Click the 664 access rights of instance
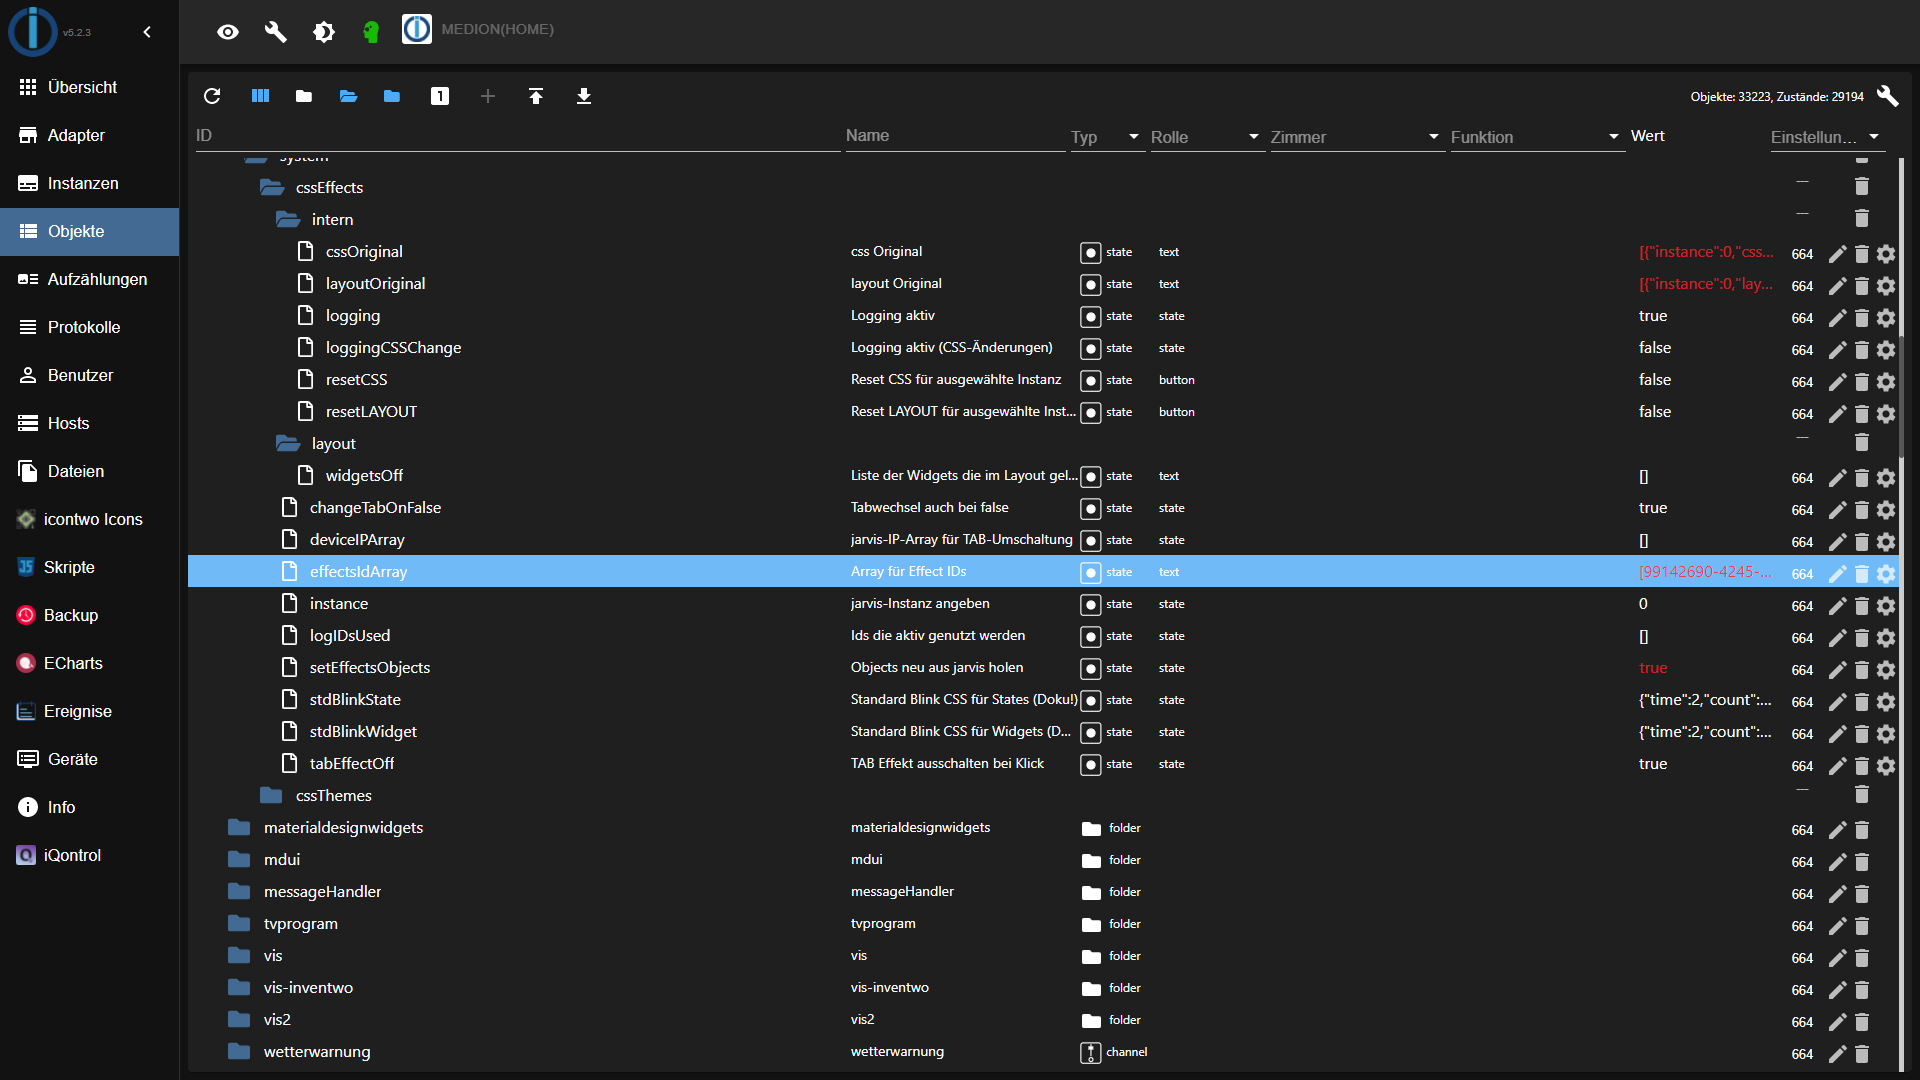1920x1080 pixels. [x=1802, y=606]
